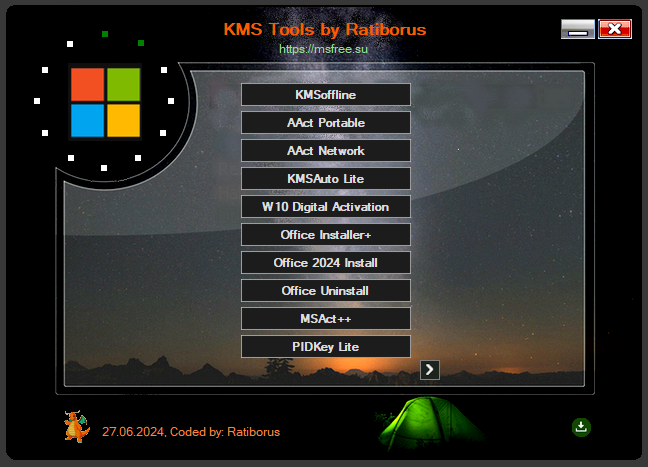Open W10 Digital Activation

coord(325,206)
